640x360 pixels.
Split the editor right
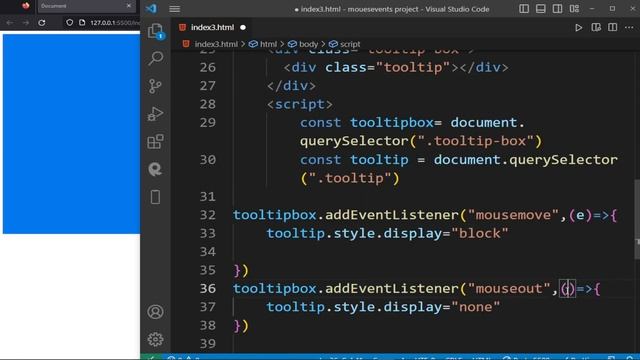tap(613, 27)
